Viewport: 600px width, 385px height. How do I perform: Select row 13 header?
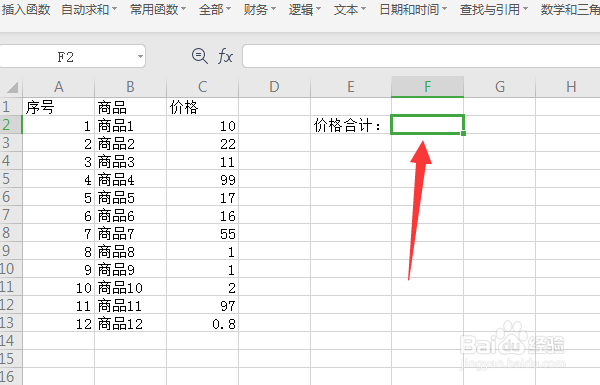(x=11, y=323)
